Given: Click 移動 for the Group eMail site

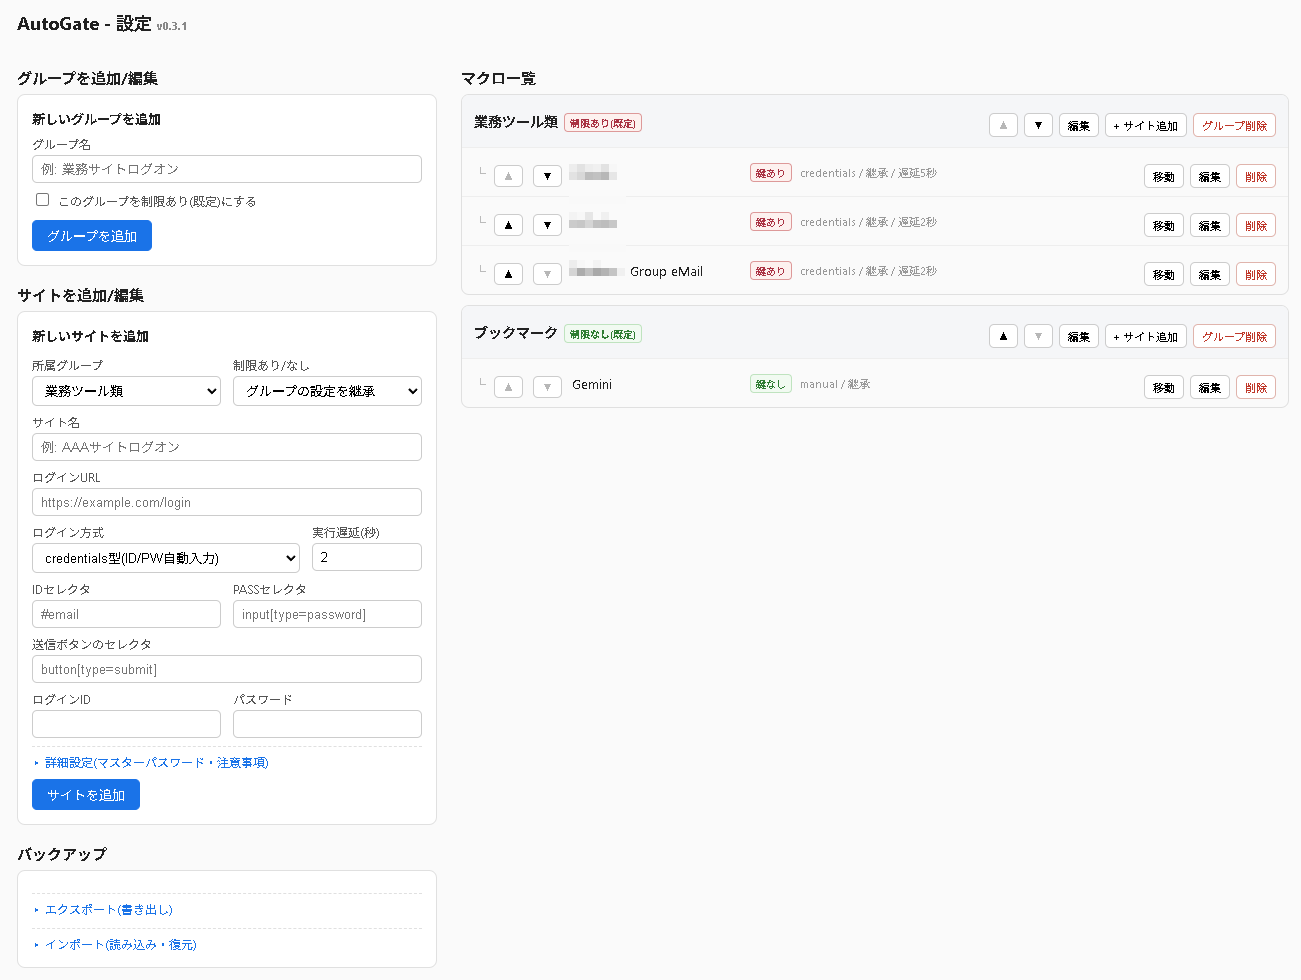Looking at the screenshot, I should coord(1164,274).
